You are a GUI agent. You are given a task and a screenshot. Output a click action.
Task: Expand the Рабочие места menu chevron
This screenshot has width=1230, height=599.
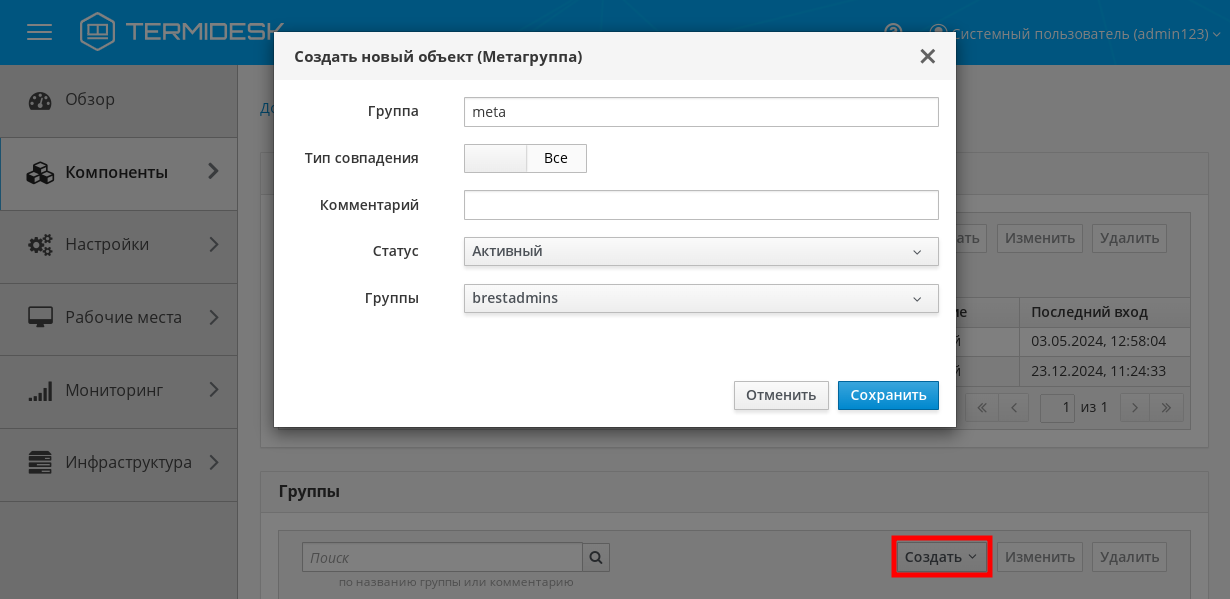click(213, 317)
